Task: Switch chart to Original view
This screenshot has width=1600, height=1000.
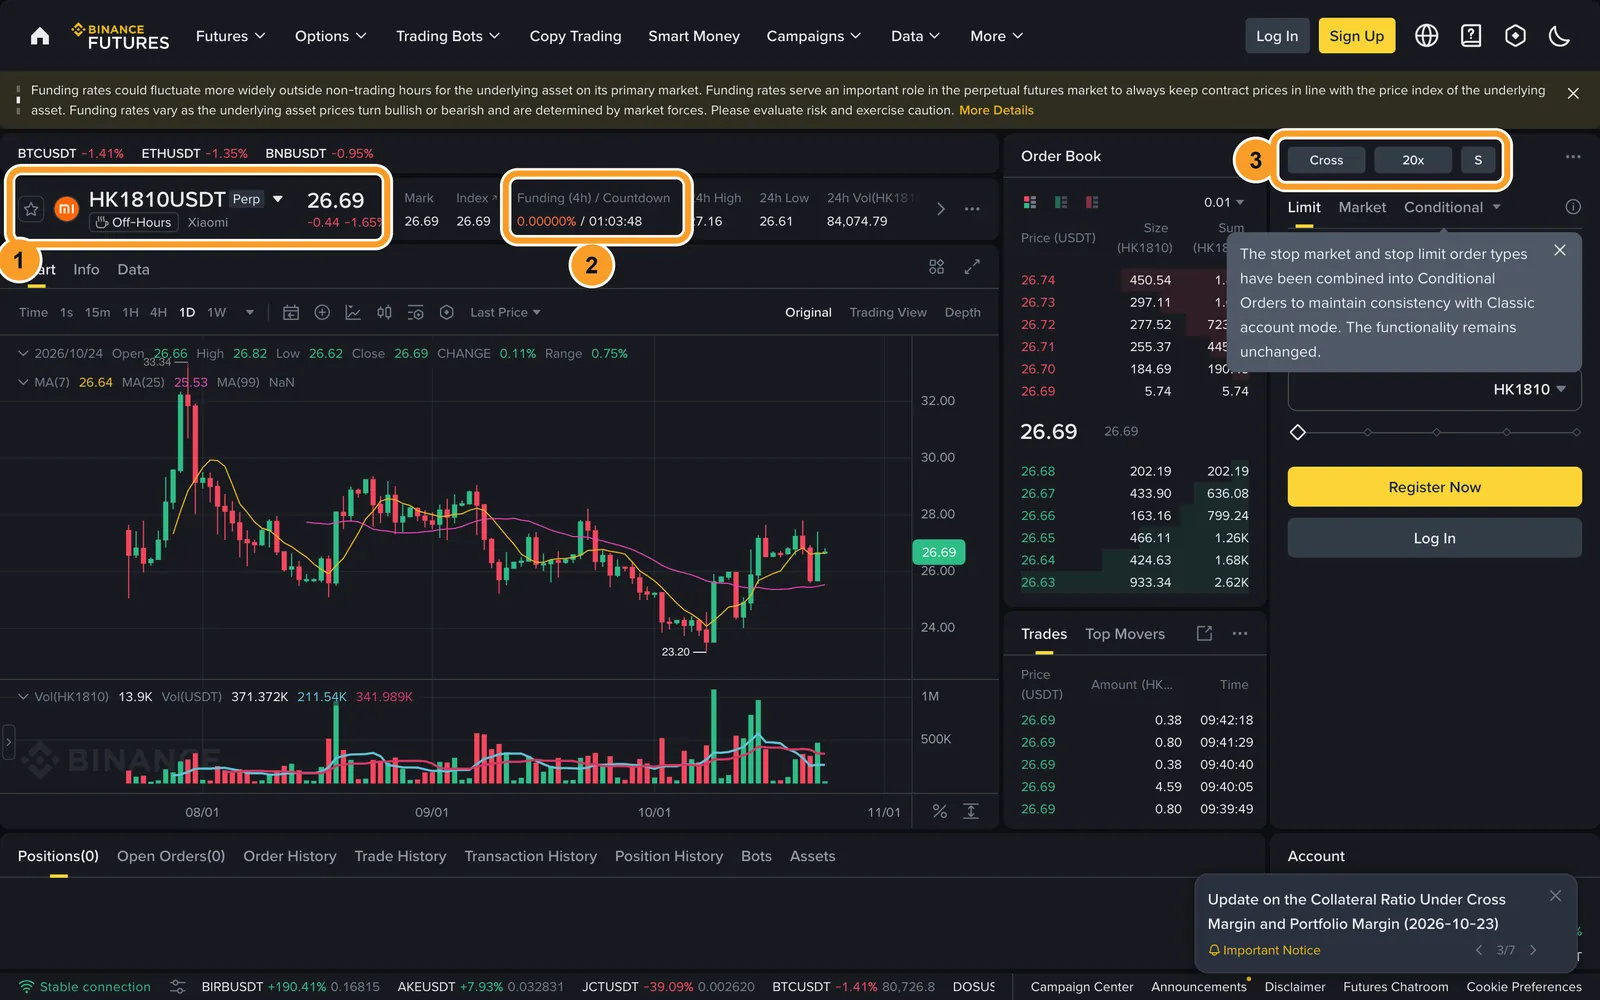Action: 808,313
